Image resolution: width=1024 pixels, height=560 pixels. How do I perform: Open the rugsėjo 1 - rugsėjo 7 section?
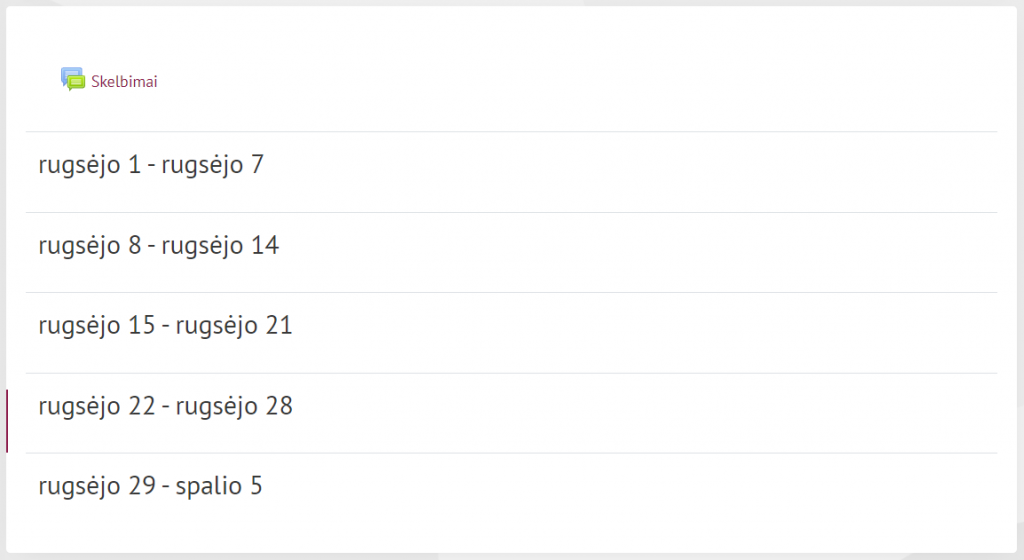click(151, 165)
